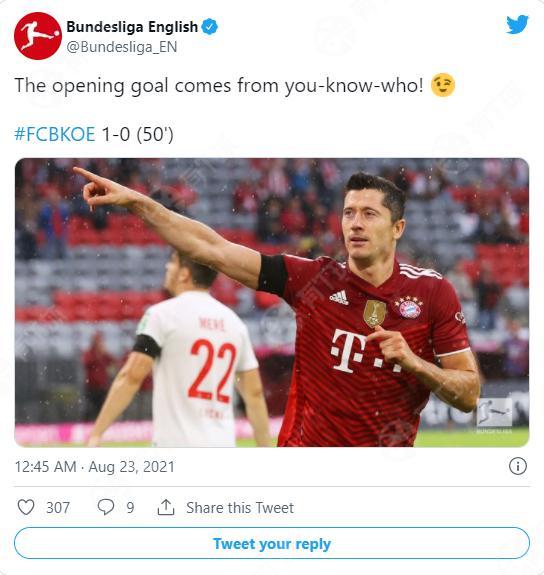Click the Bundesliga watermark logo in photo
Screen dimensions: 544x575
[x=494, y=414]
